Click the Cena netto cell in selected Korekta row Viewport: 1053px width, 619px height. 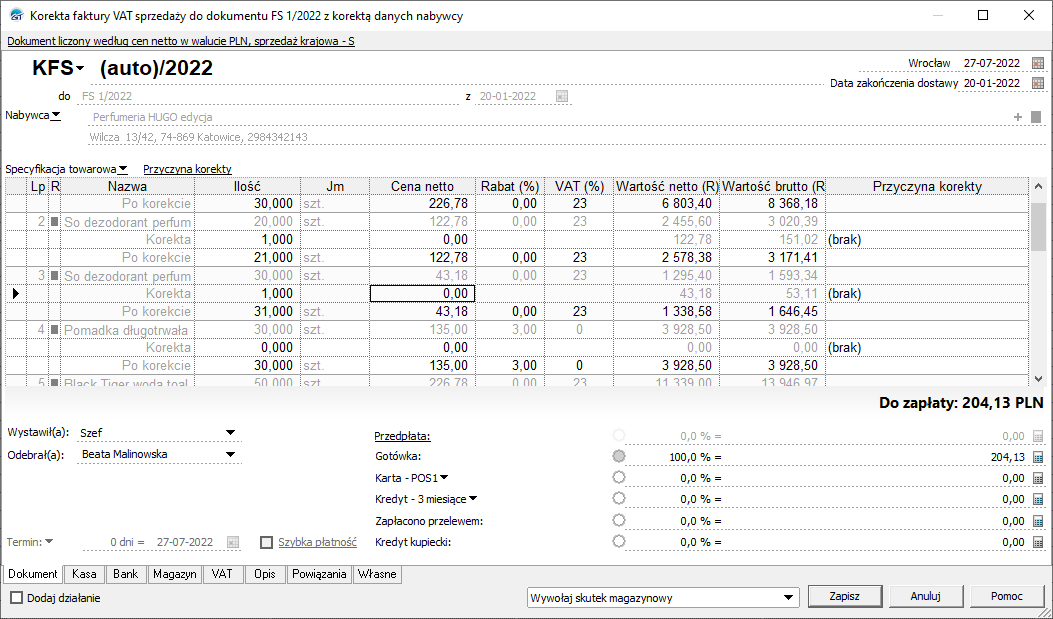pos(422,293)
